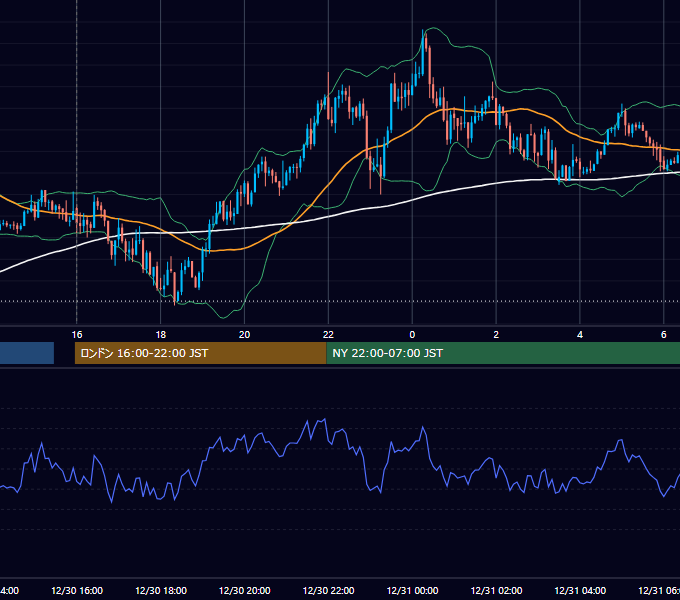This screenshot has height=600, width=680.
Task: Click hour label 4 on price chart axis
Action: pos(580,334)
